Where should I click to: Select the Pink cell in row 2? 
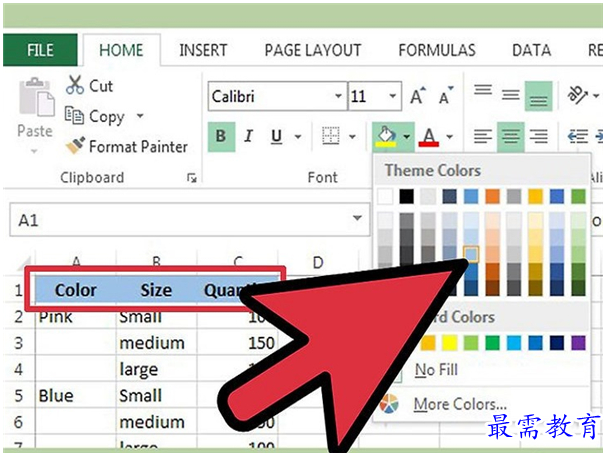[x=75, y=318]
